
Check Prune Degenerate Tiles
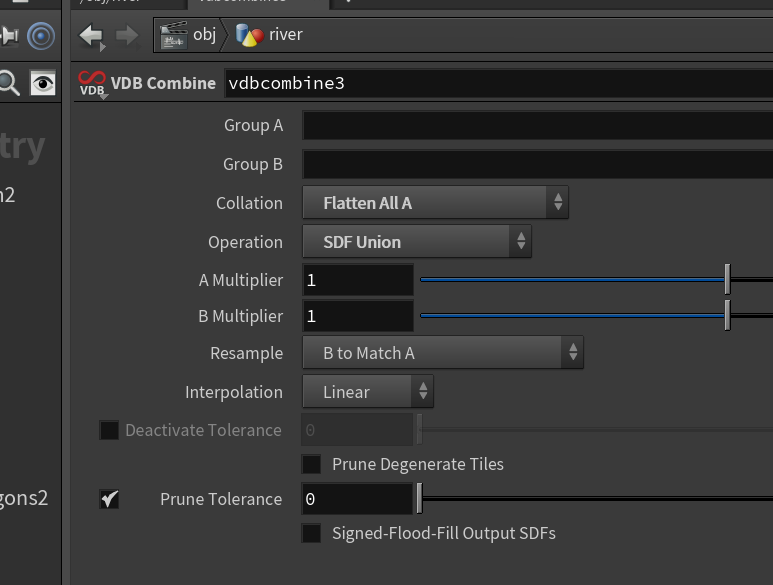311,464
